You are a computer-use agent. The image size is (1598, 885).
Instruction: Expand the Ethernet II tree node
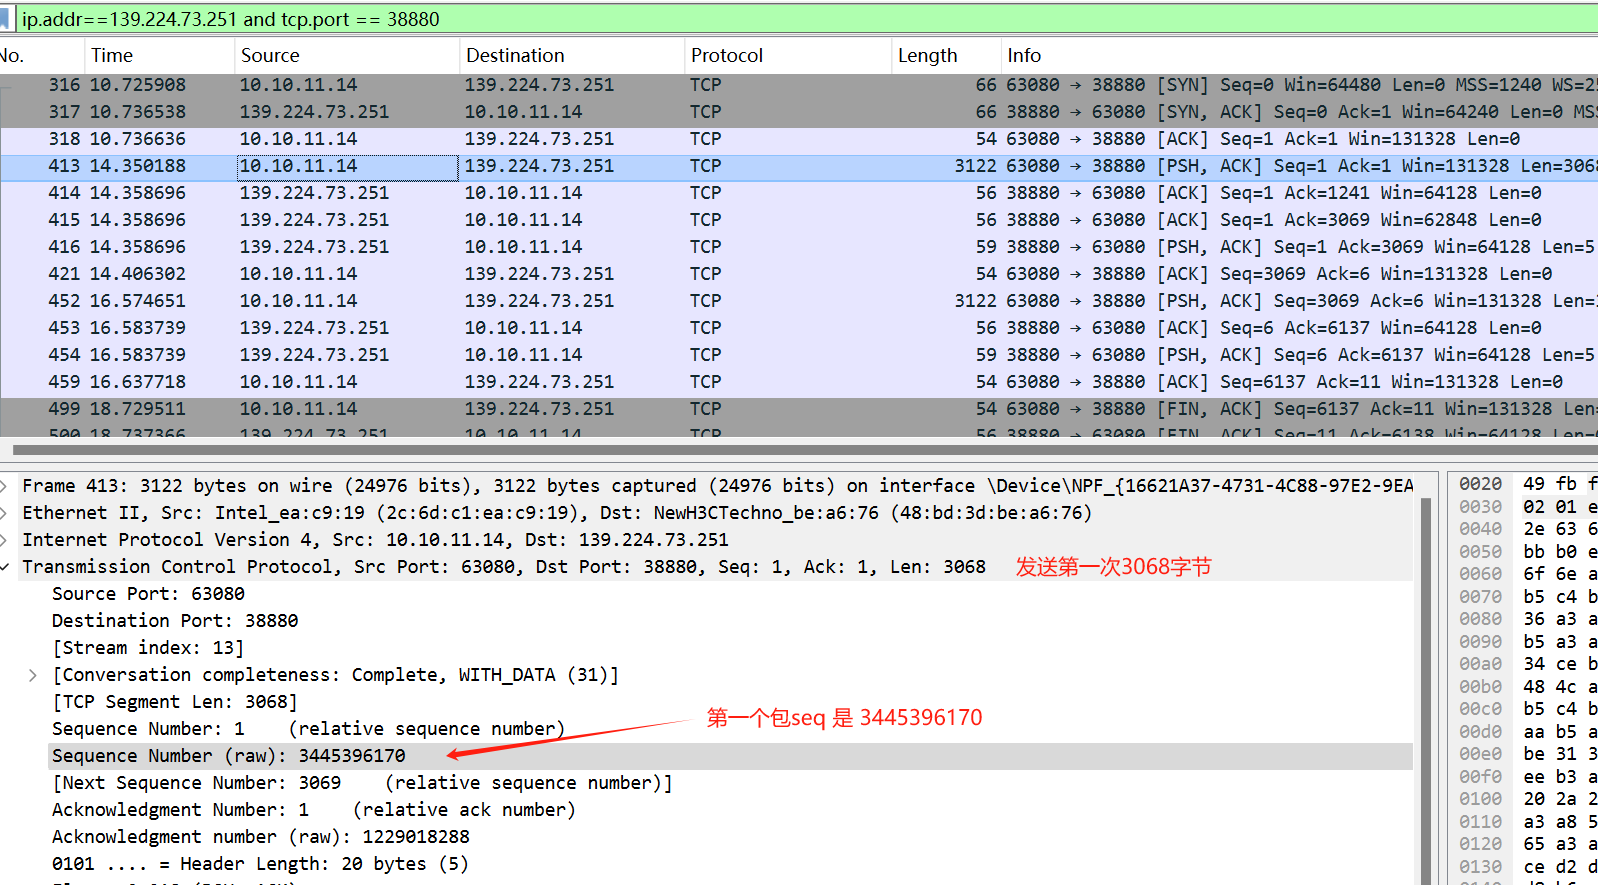[x=4, y=513]
